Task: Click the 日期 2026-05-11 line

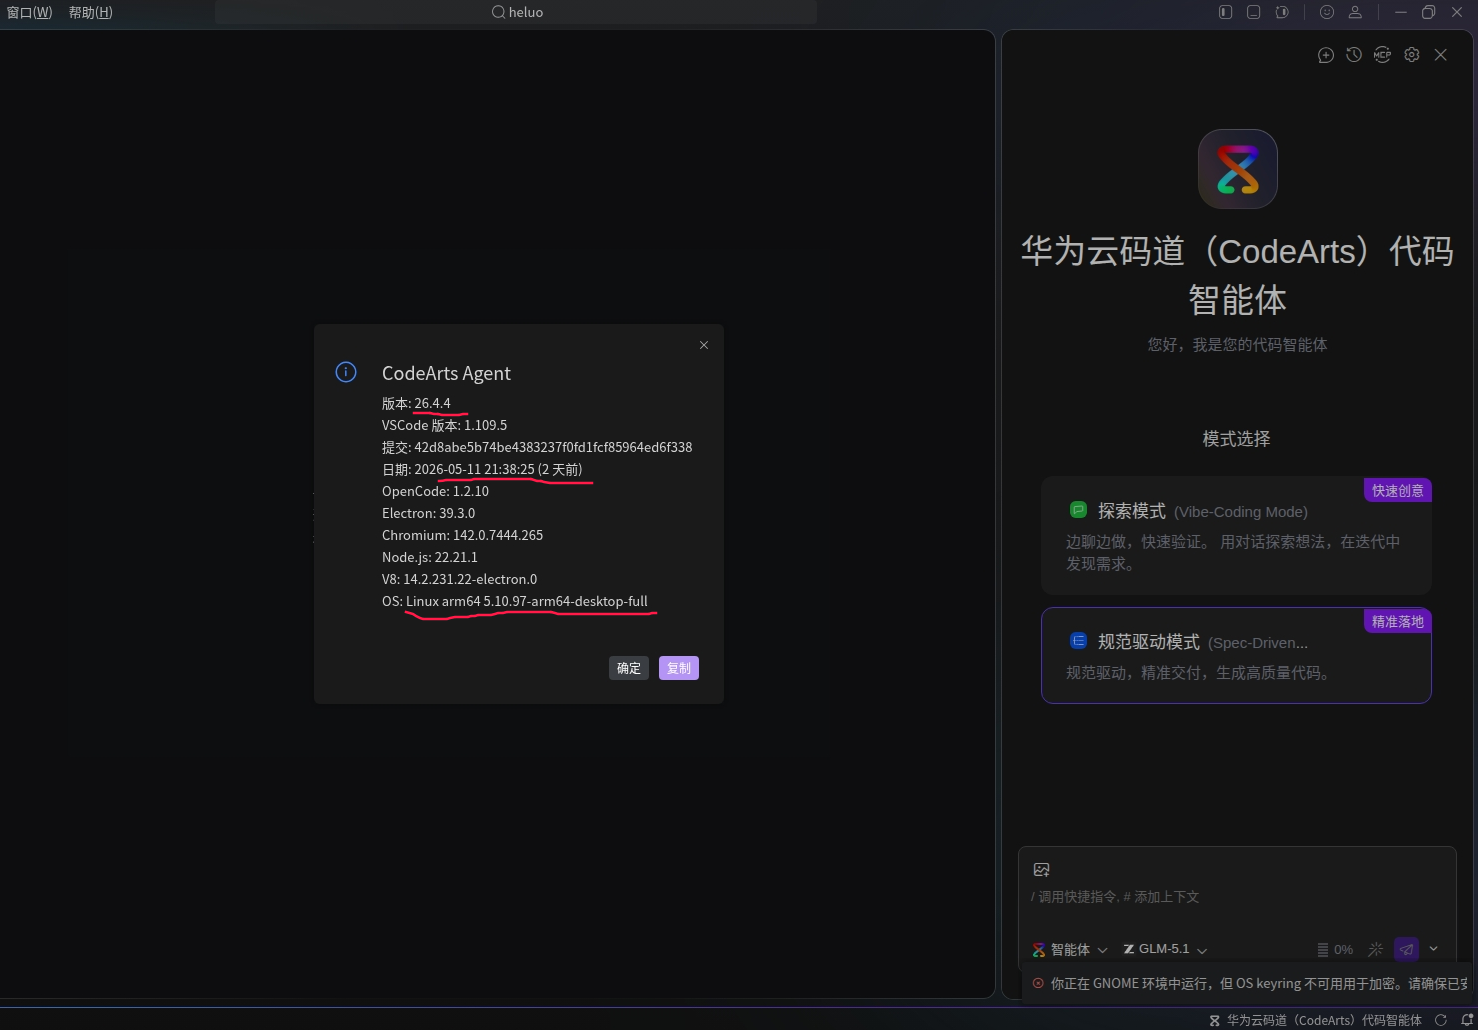Action: [482, 469]
